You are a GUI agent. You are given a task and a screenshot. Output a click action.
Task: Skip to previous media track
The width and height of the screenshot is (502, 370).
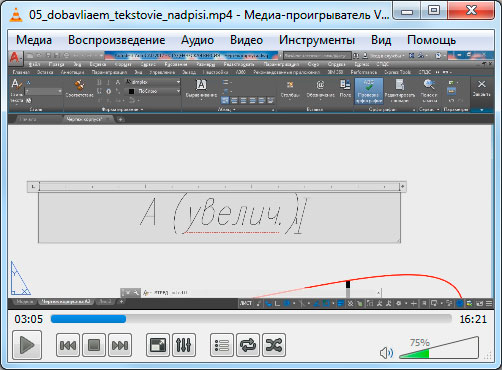click(x=68, y=345)
